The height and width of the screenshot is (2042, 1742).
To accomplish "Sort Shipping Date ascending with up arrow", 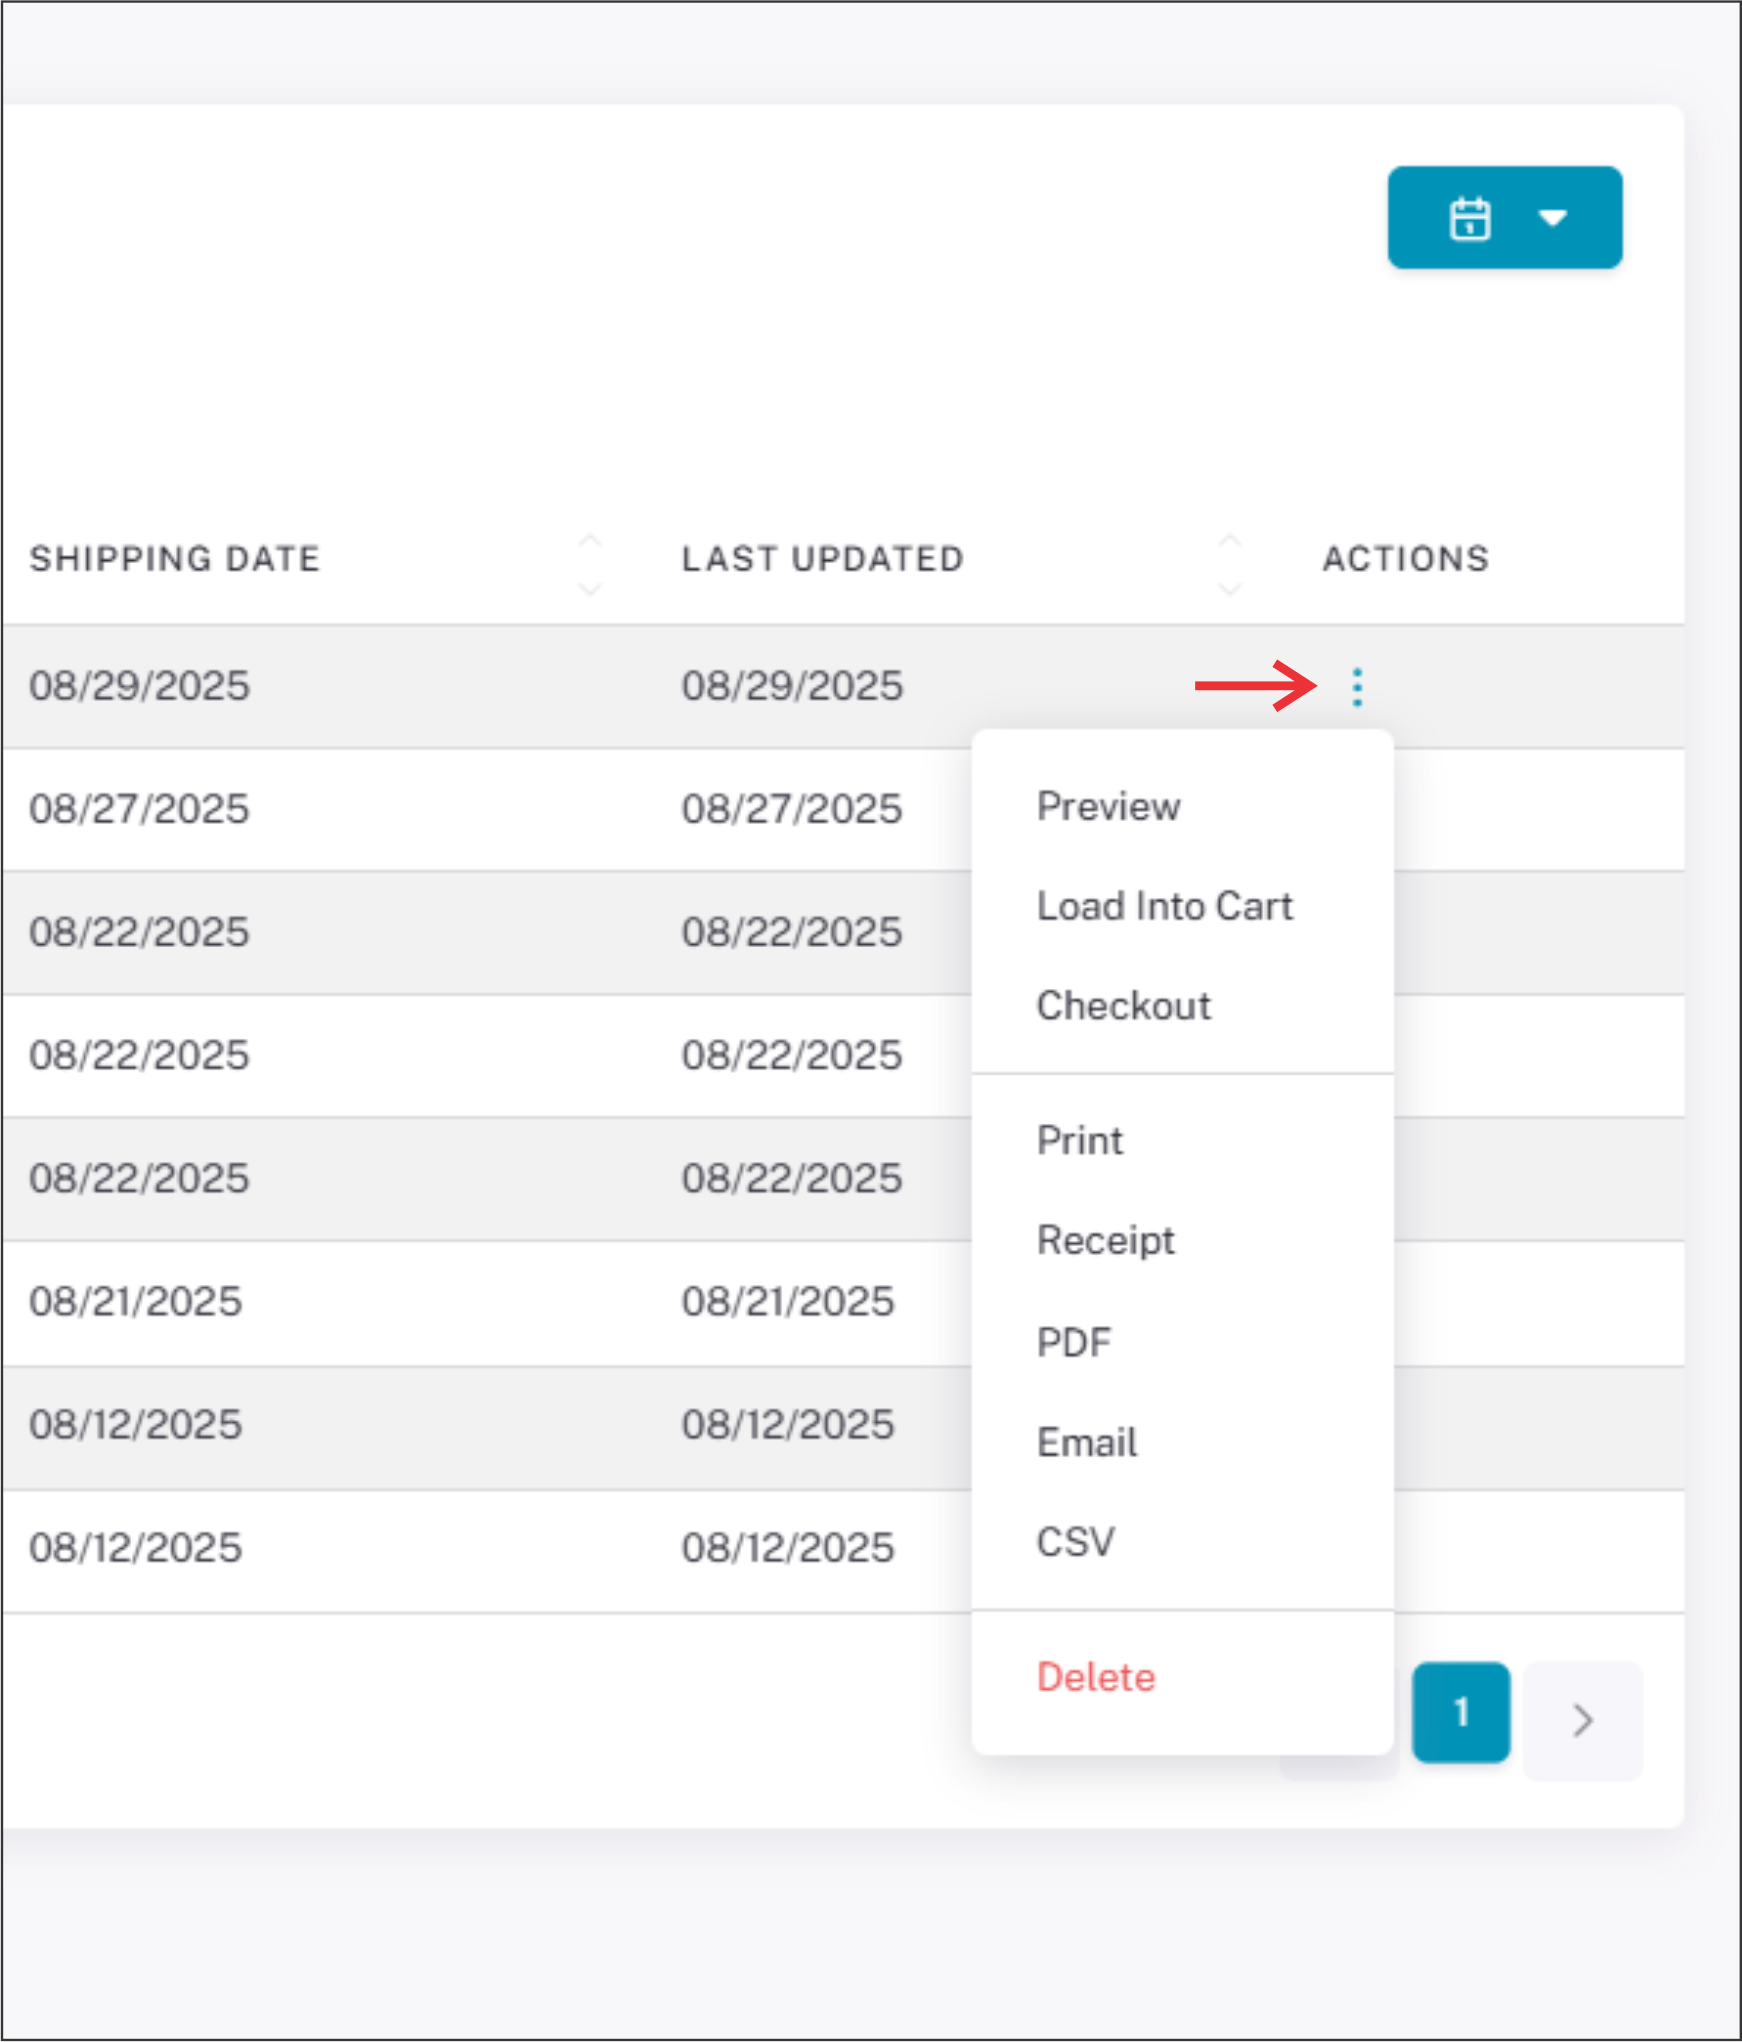I will pyautogui.click(x=590, y=541).
